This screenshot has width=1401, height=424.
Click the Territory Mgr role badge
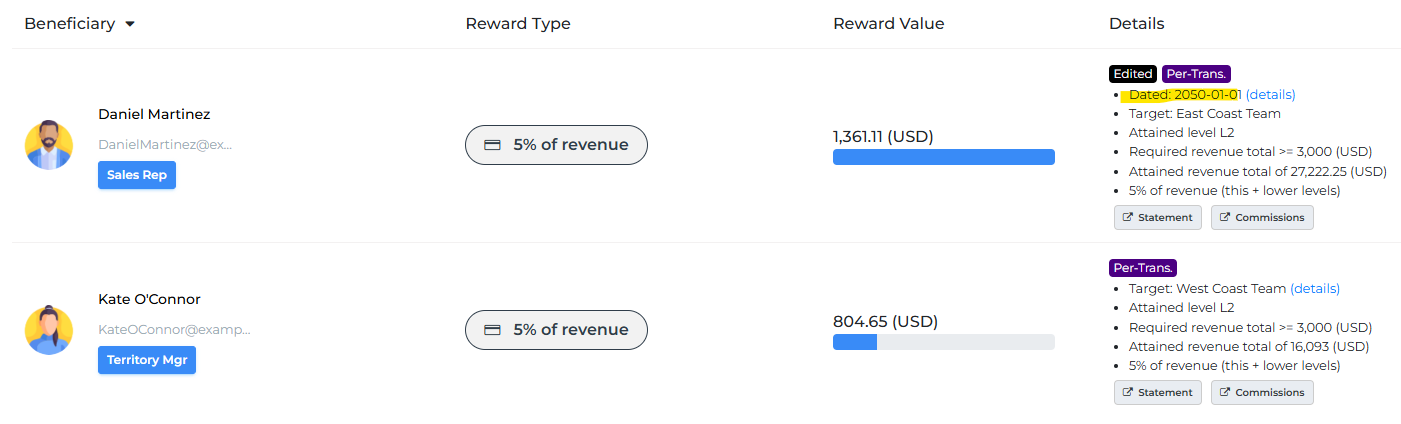147,360
